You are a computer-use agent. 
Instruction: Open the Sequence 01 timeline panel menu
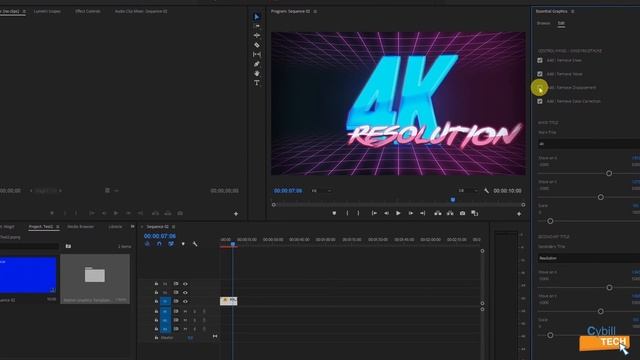173,227
